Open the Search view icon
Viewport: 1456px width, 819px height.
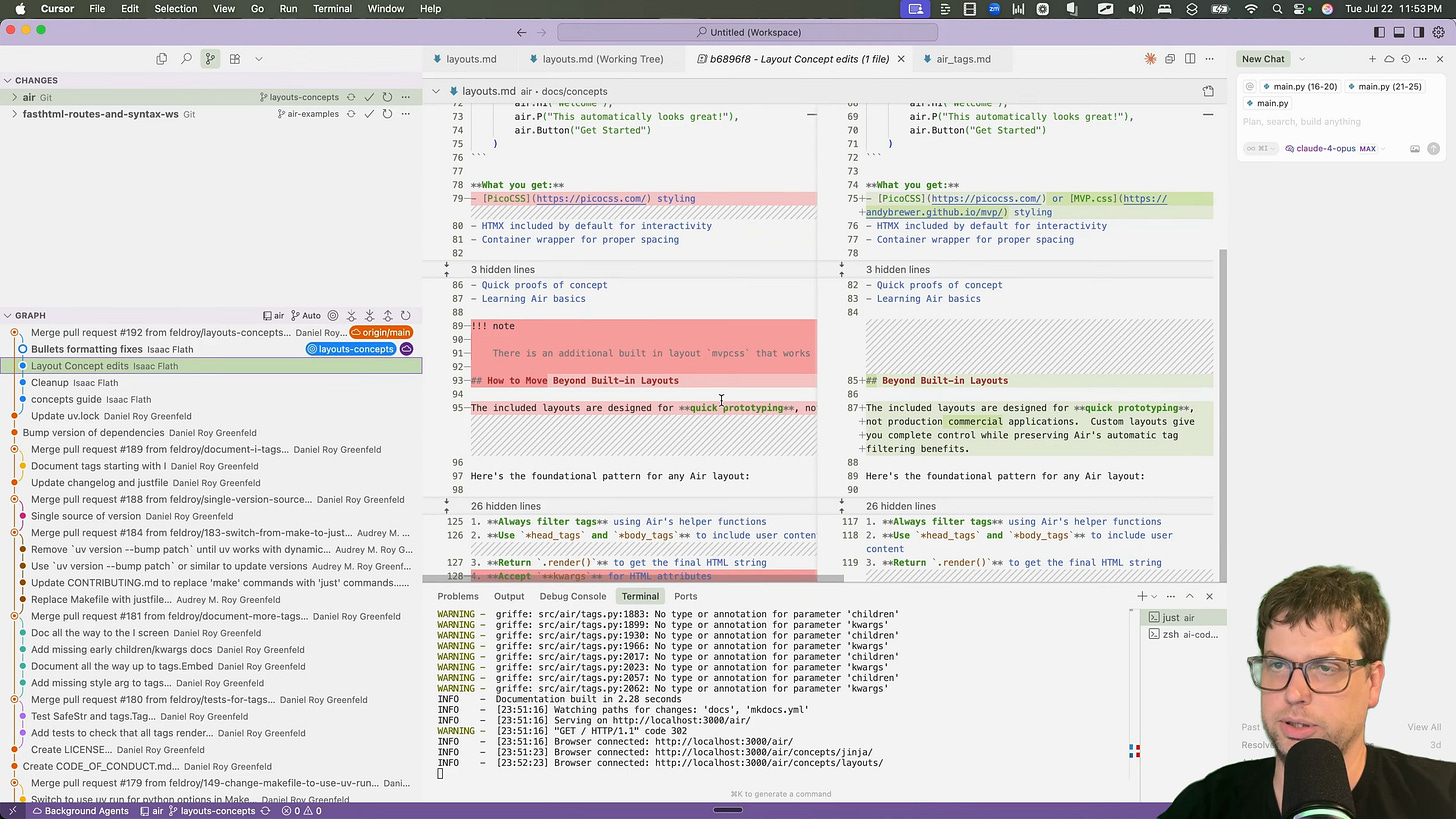186,59
